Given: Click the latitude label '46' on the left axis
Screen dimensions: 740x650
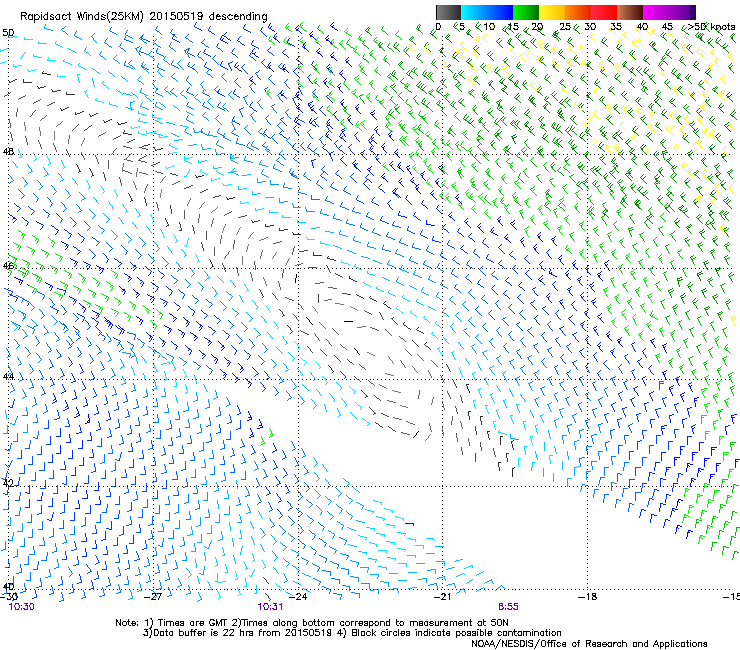Looking at the screenshot, I should click(8, 266).
